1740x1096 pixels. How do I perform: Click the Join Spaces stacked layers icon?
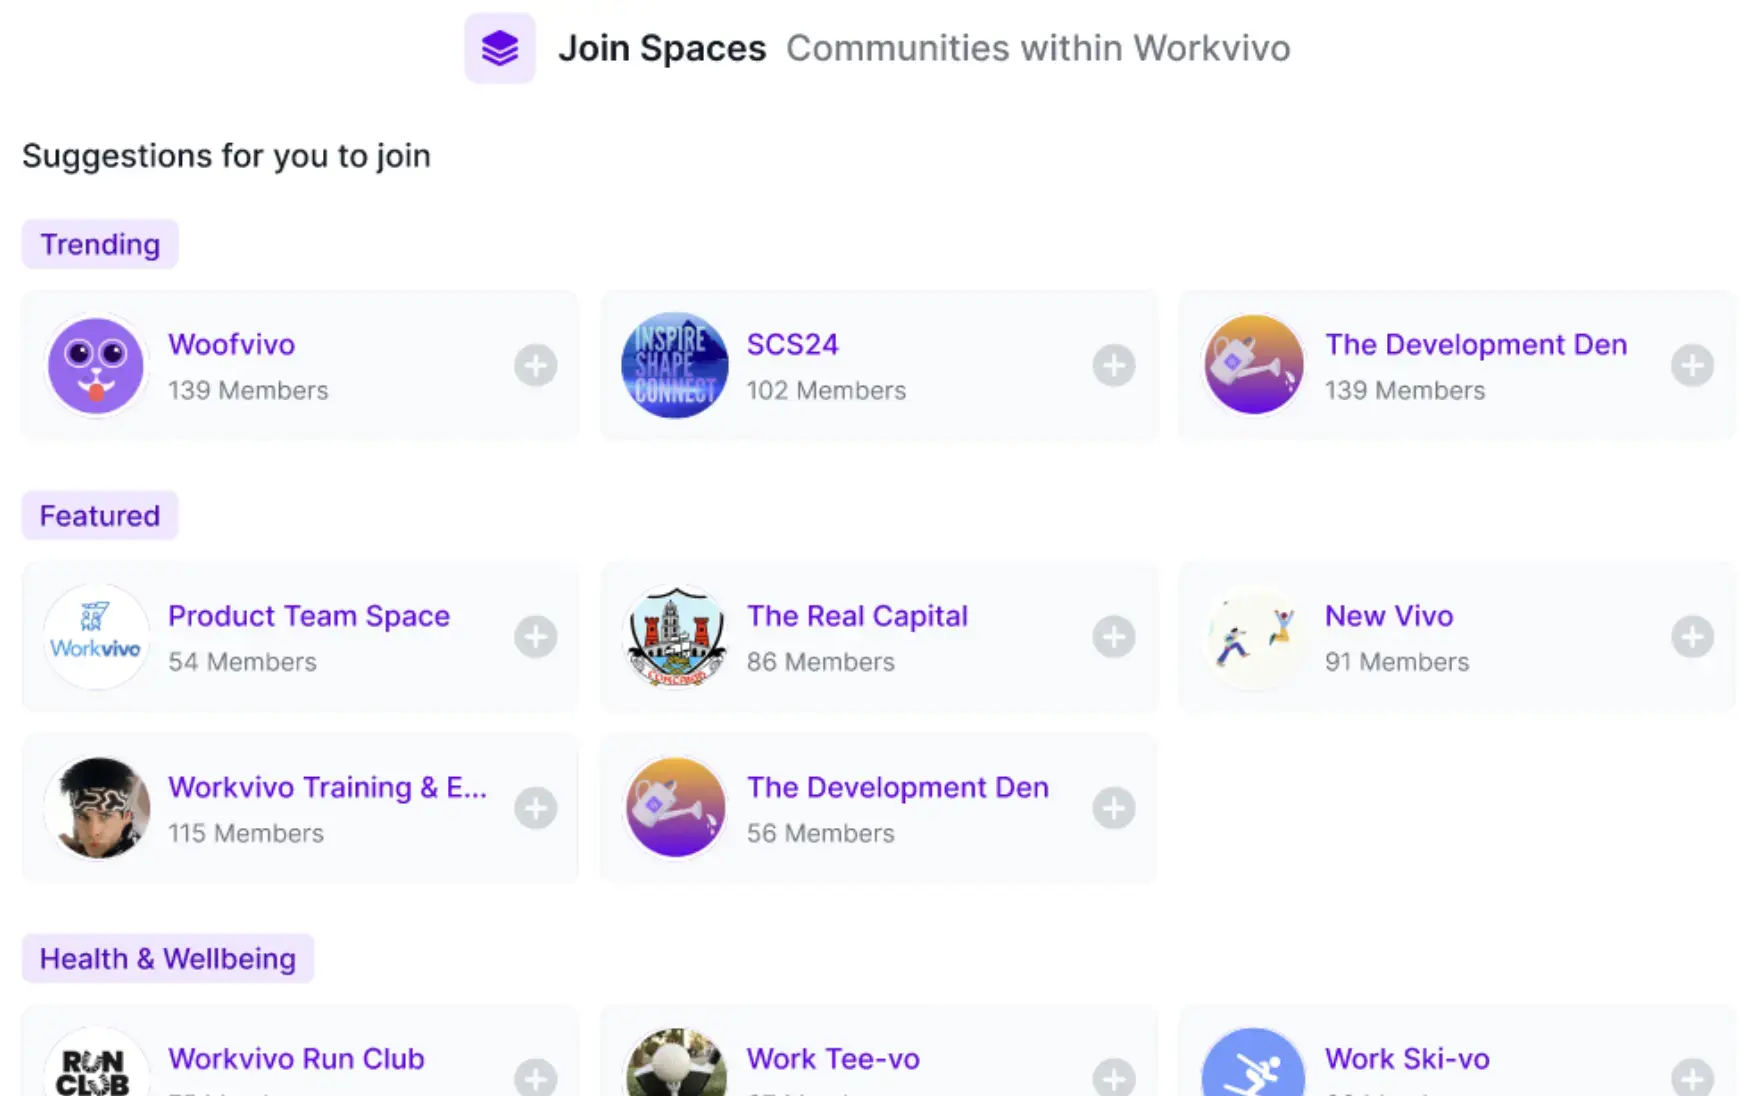(500, 48)
